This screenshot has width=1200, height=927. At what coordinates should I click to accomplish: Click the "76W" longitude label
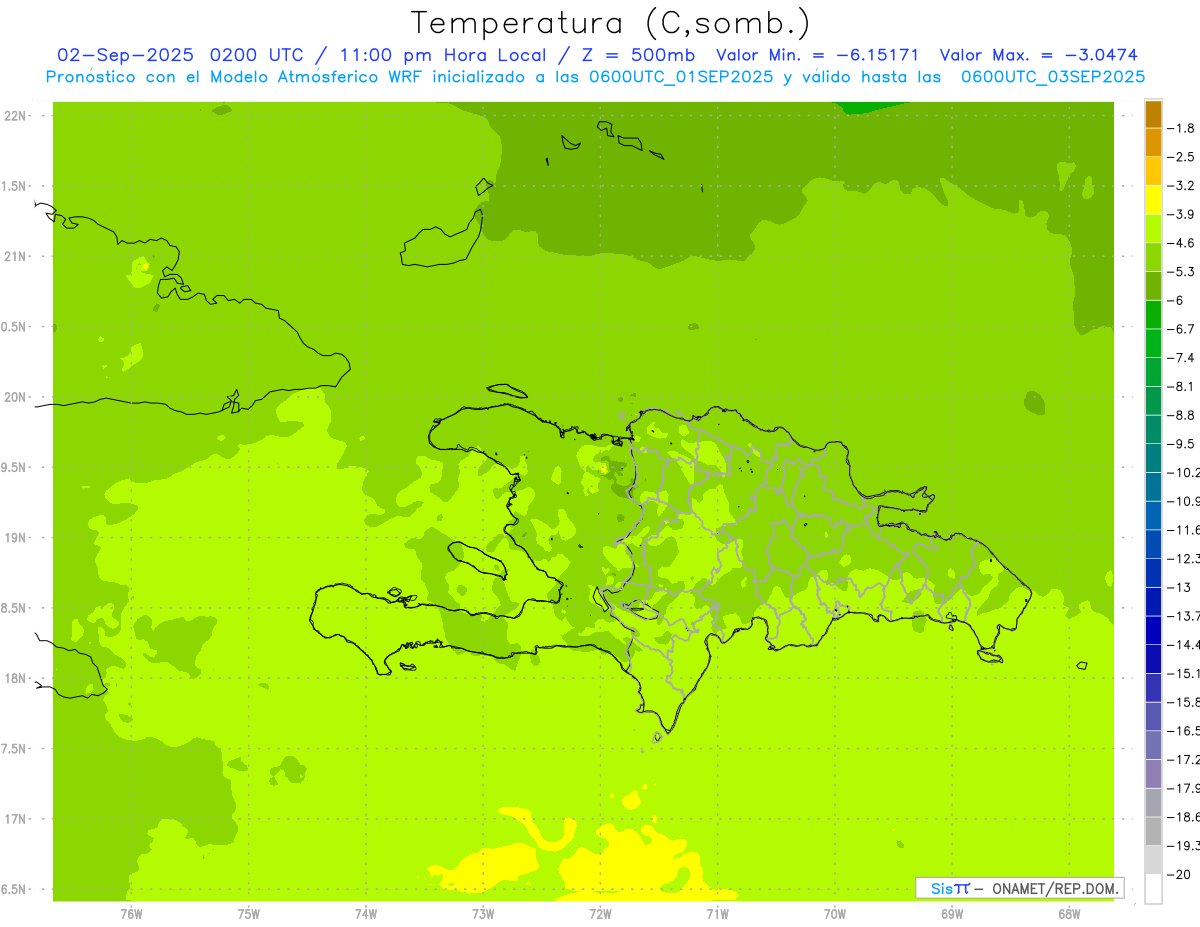click(x=131, y=913)
